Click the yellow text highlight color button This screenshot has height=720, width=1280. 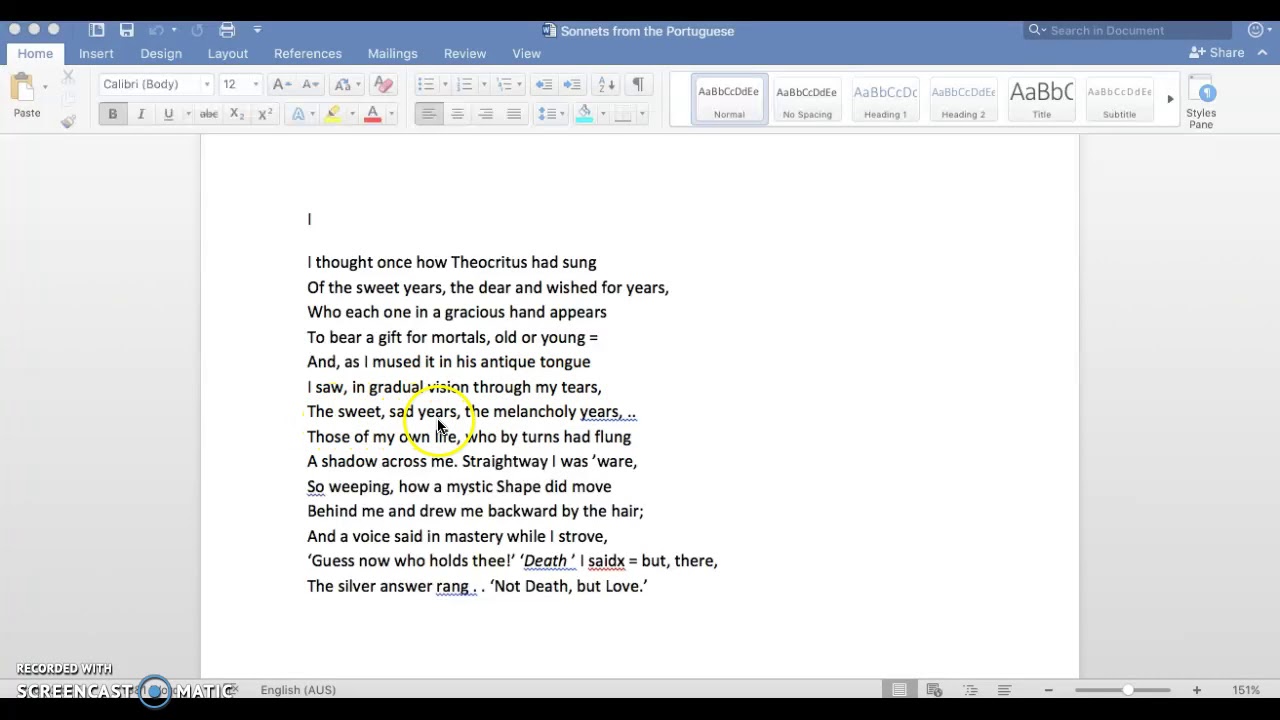[x=333, y=114]
